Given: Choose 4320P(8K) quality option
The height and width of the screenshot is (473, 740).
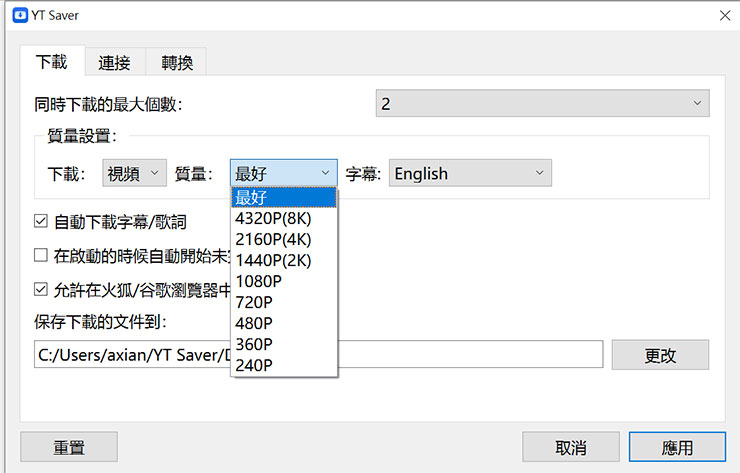Looking at the screenshot, I should pyautogui.click(x=284, y=219).
